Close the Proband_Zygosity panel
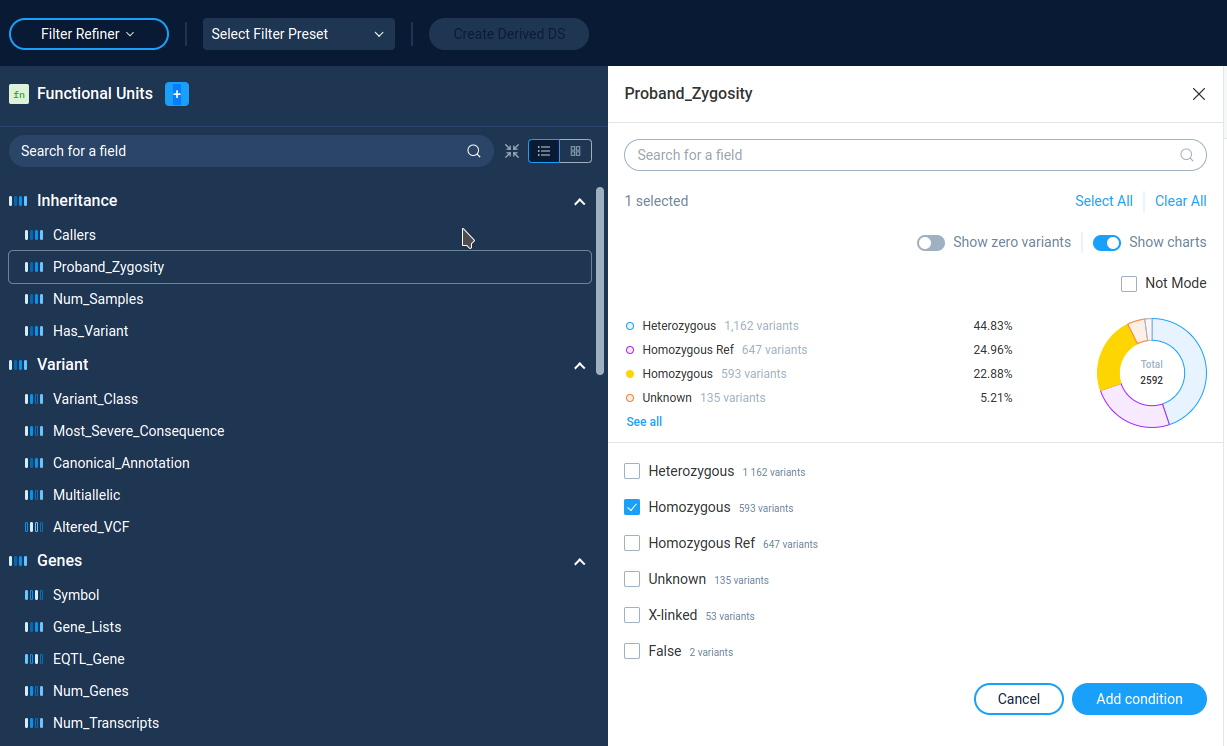The image size is (1227, 746). 1199,94
